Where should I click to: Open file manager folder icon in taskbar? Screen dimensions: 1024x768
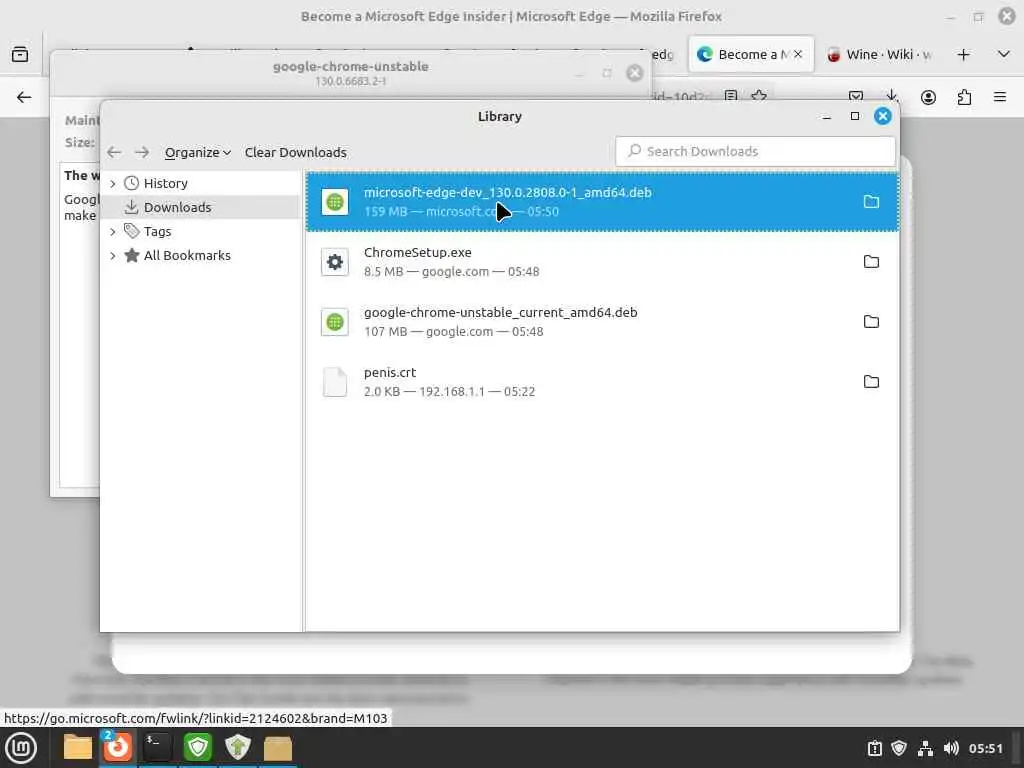coord(78,748)
